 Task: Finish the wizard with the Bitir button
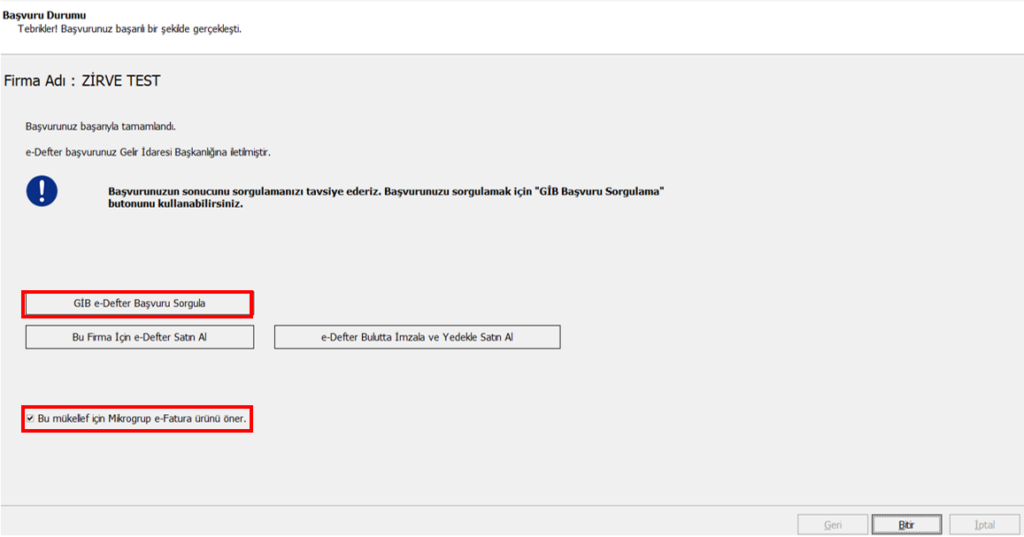point(906,525)
